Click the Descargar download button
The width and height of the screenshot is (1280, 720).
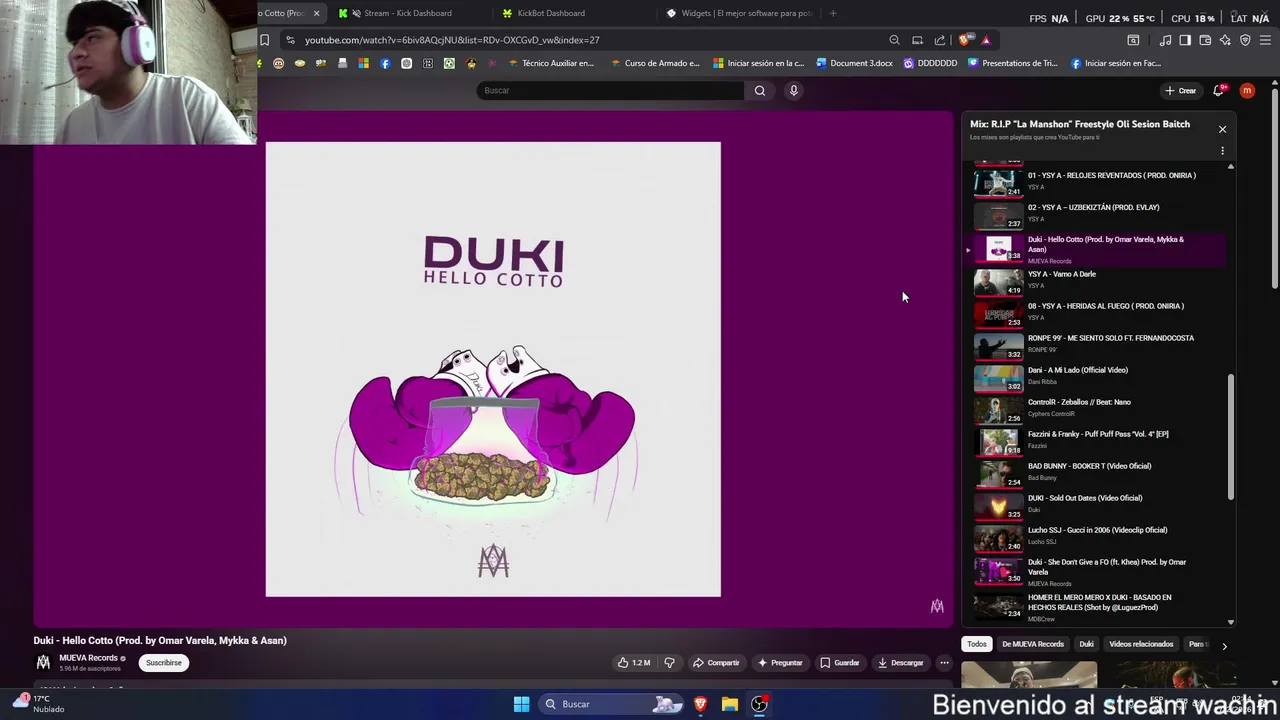coord(901,662)
